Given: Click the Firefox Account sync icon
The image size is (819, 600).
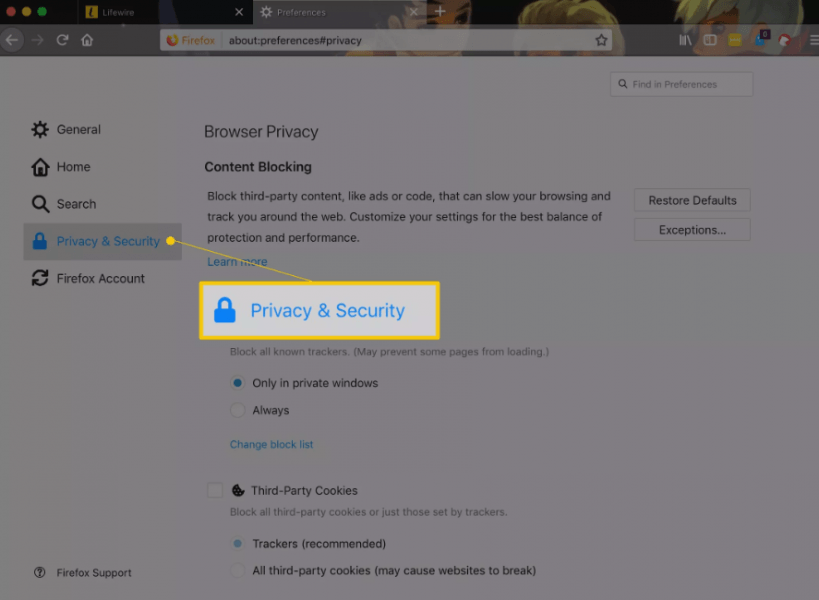Looking at the screenshot, I should [x=39, y=278].
